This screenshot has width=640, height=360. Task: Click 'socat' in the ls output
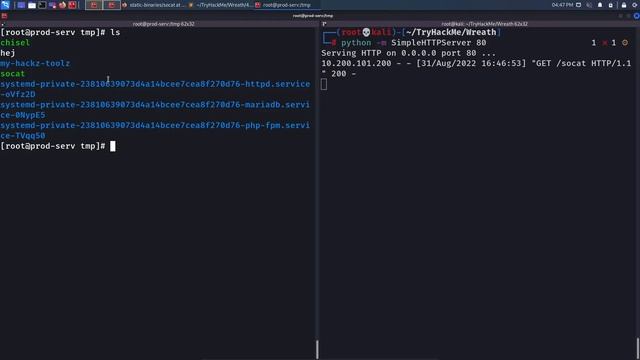pyautogui.click(x=13, y=74)
